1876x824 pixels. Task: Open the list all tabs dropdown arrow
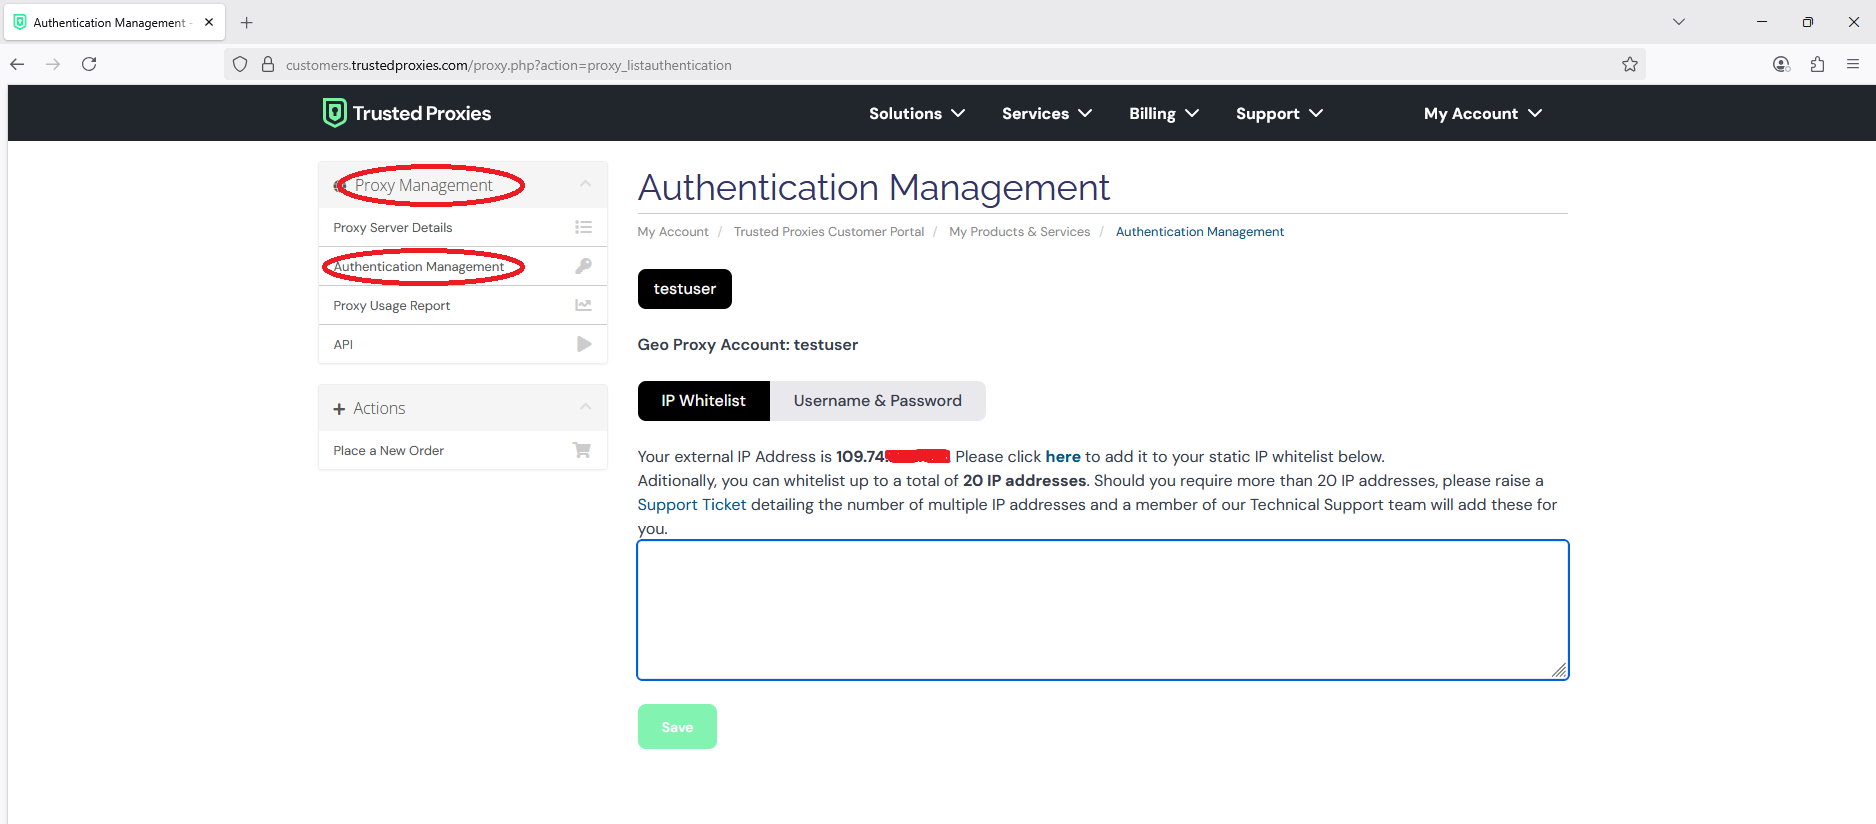point(1679,22)
